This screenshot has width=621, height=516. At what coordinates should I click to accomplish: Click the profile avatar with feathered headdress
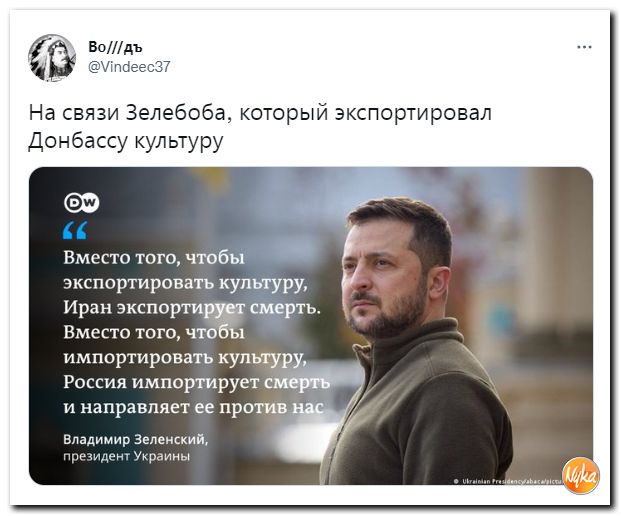[x=52, y=58]
